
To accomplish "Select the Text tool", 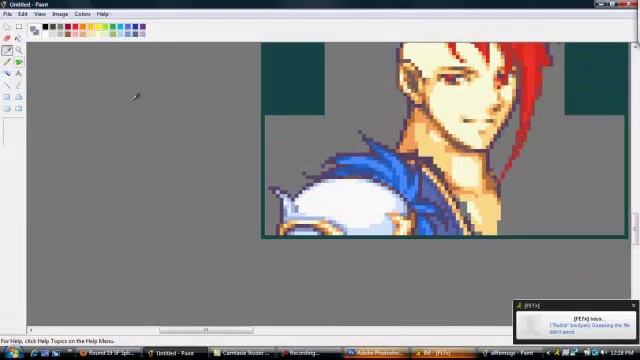I will (x=19, y=73).
